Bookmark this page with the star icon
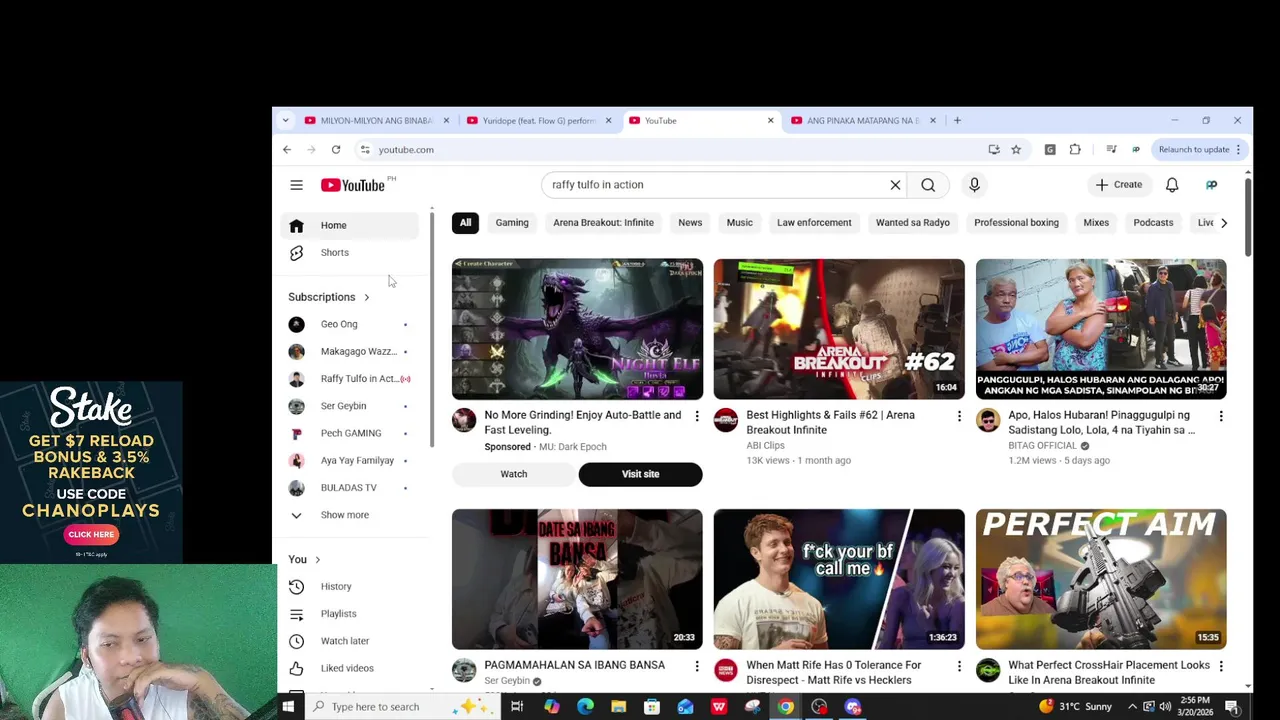 point(1016,150)
